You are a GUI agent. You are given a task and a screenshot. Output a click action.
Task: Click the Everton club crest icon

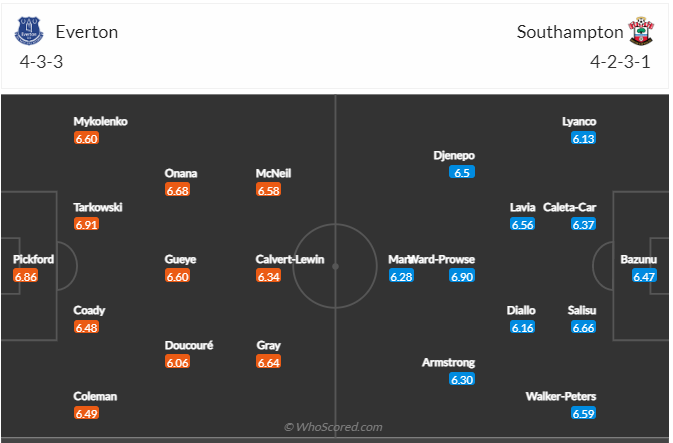[29, 32]
